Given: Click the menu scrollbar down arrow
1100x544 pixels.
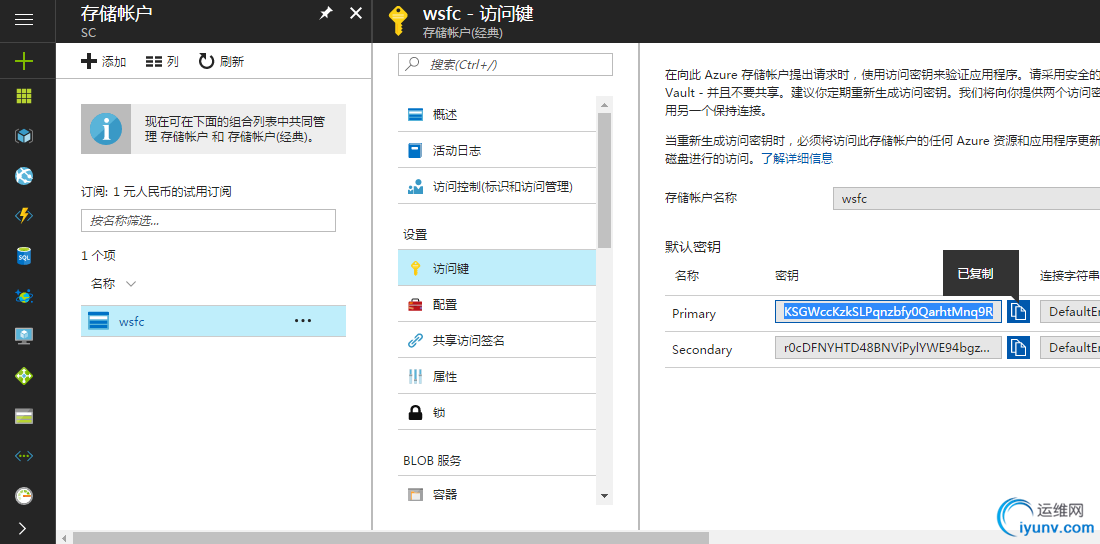Looking at the screenshot, I should coord(604,496).
